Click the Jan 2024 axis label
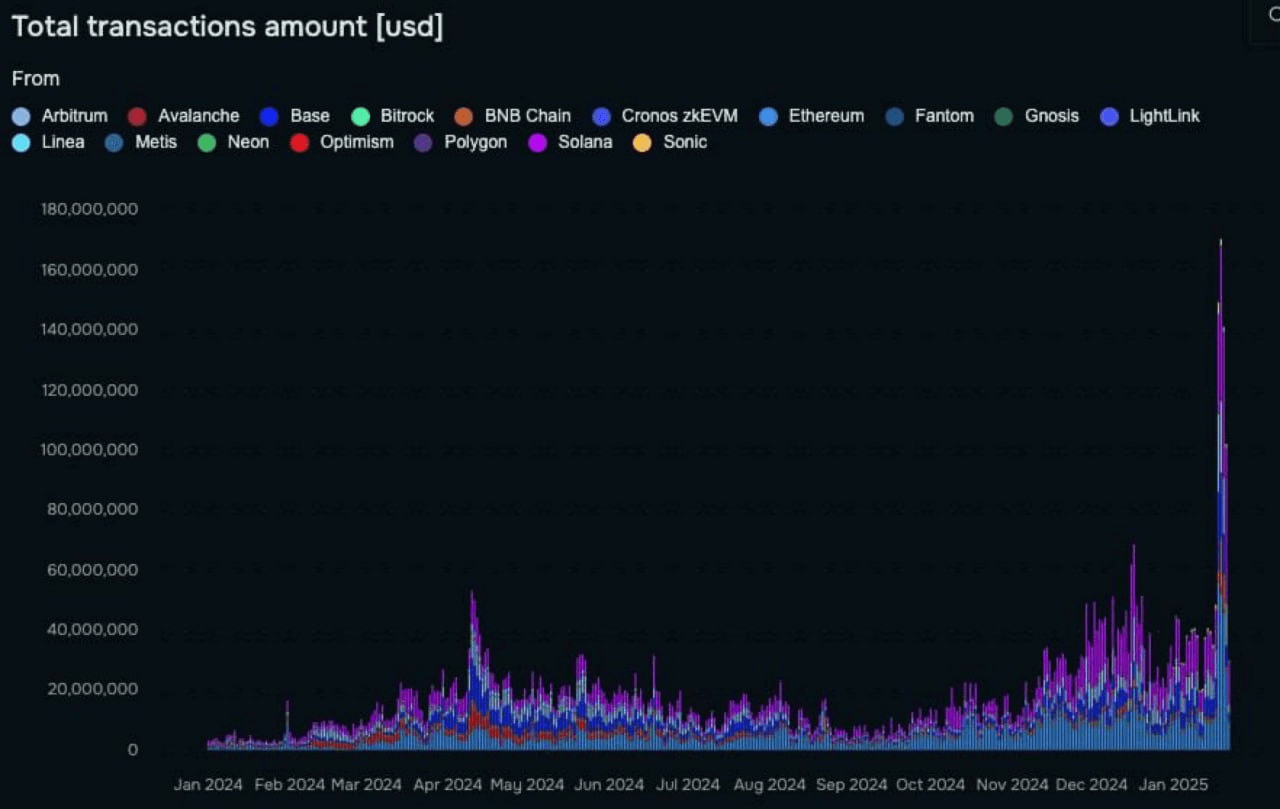Screen dimensions: 1280x809 [x=208, y=785]
